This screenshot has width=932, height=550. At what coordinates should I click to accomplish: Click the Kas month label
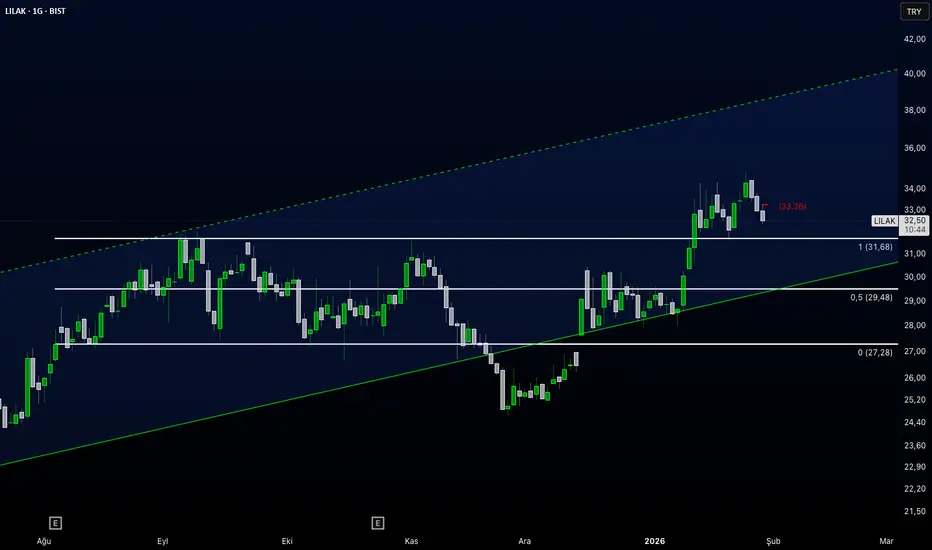tap(411, 541)
